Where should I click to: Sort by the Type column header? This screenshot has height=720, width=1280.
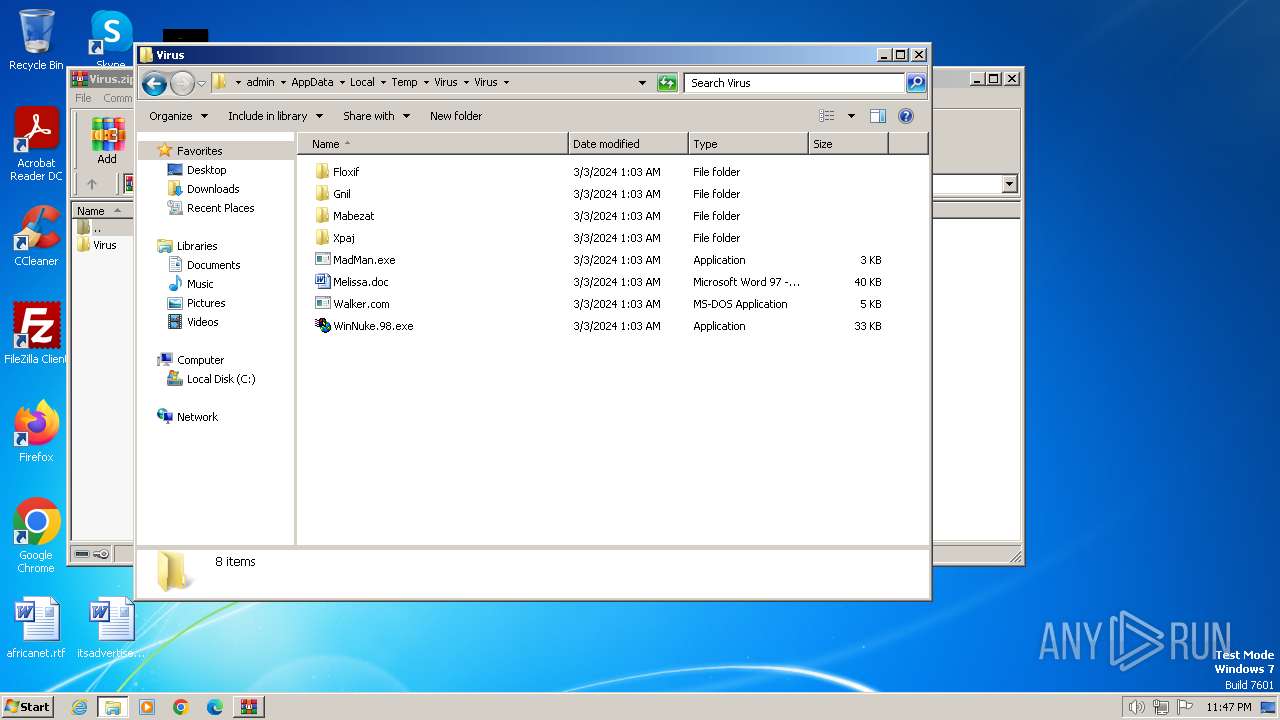(x=748, y=144)
